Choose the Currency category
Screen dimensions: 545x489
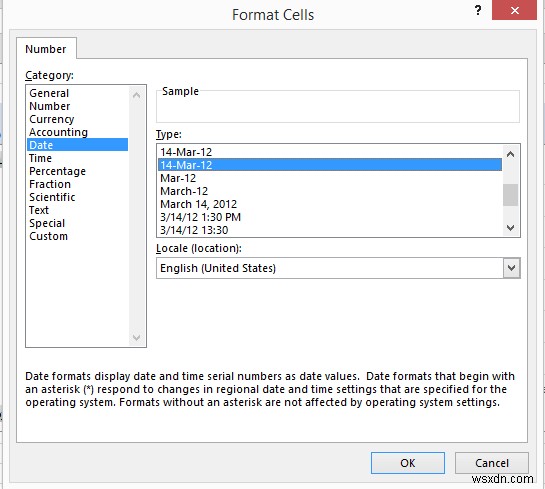[51, 119]
